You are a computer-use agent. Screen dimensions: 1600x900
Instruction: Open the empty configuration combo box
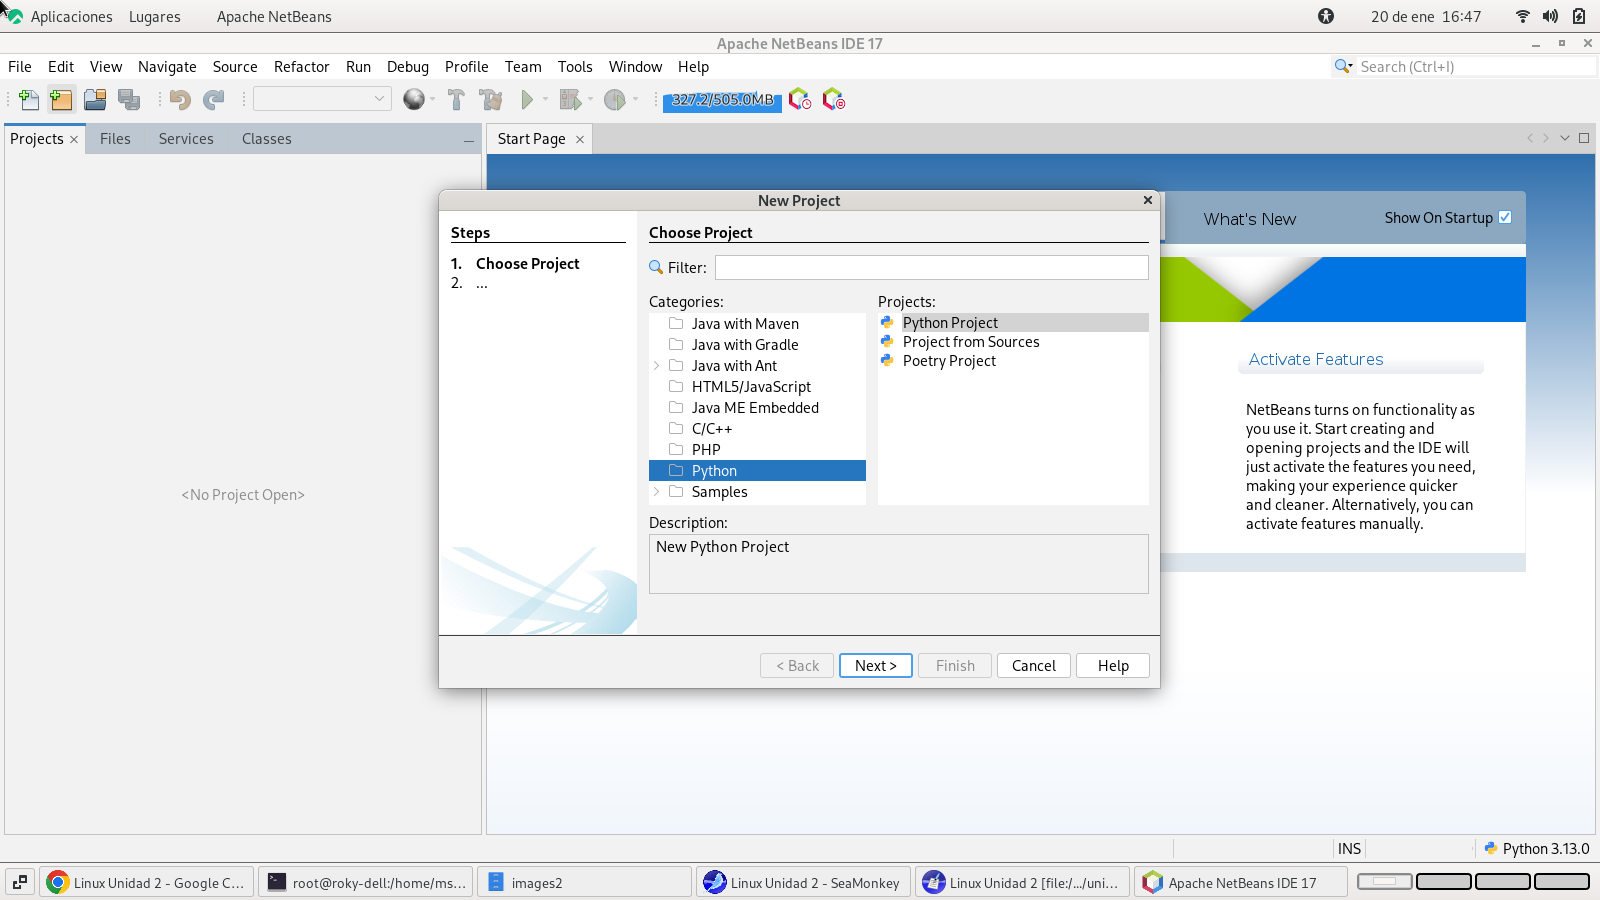pos(321,99)
